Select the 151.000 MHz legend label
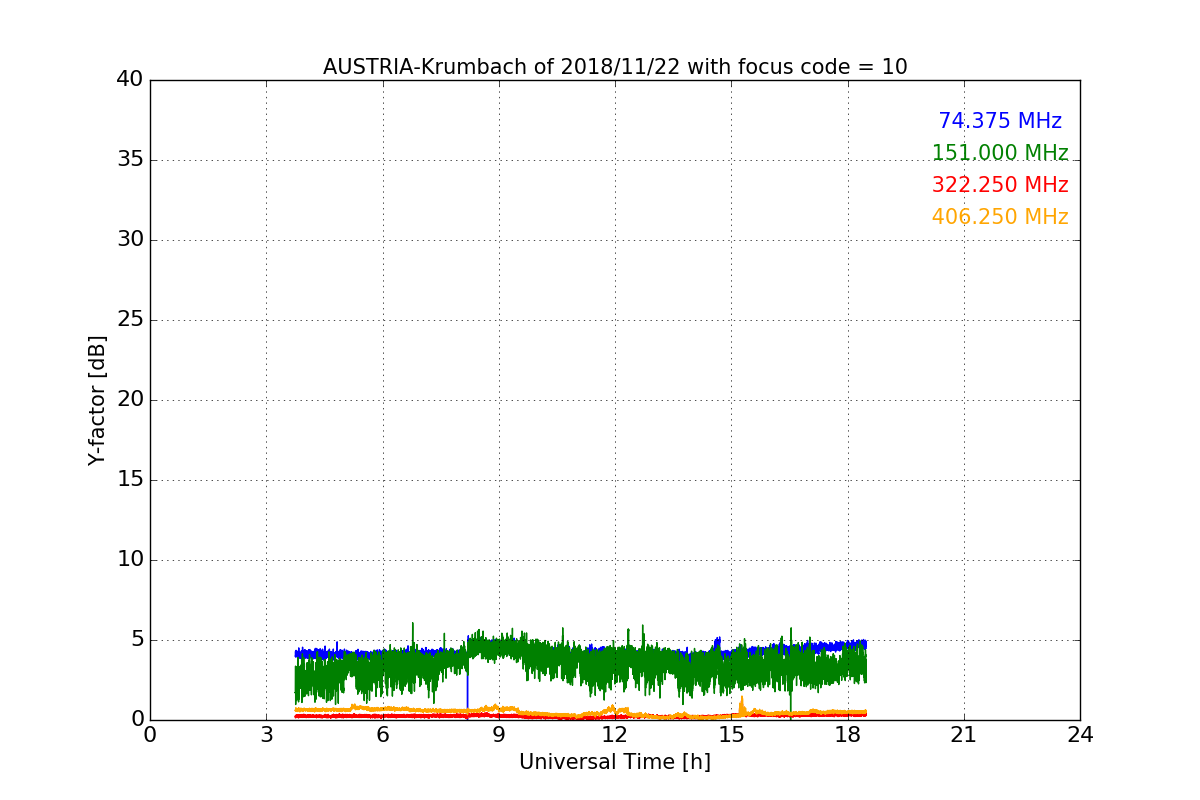1200x800 pixels. click(x=1000, y=153)
